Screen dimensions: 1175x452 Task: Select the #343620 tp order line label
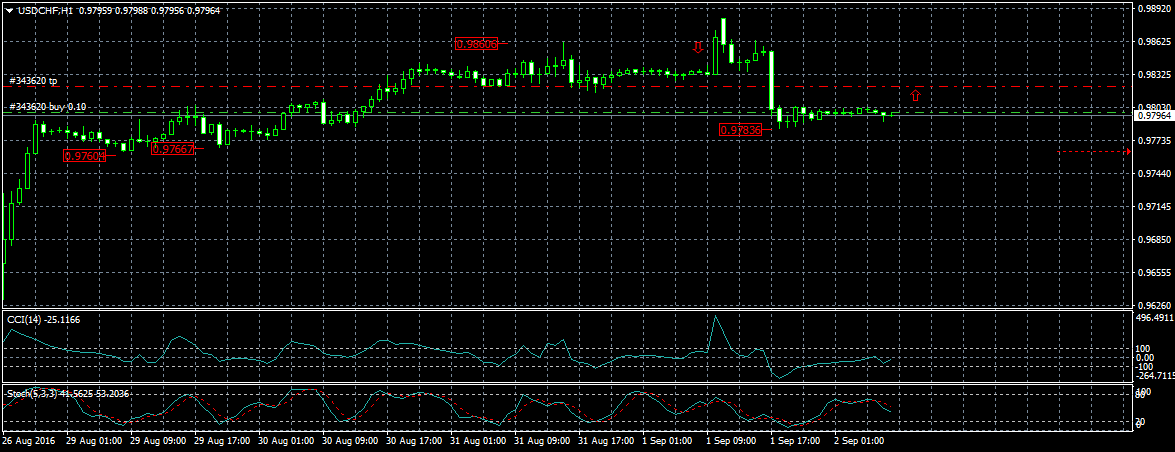click(x=31, y=80)
